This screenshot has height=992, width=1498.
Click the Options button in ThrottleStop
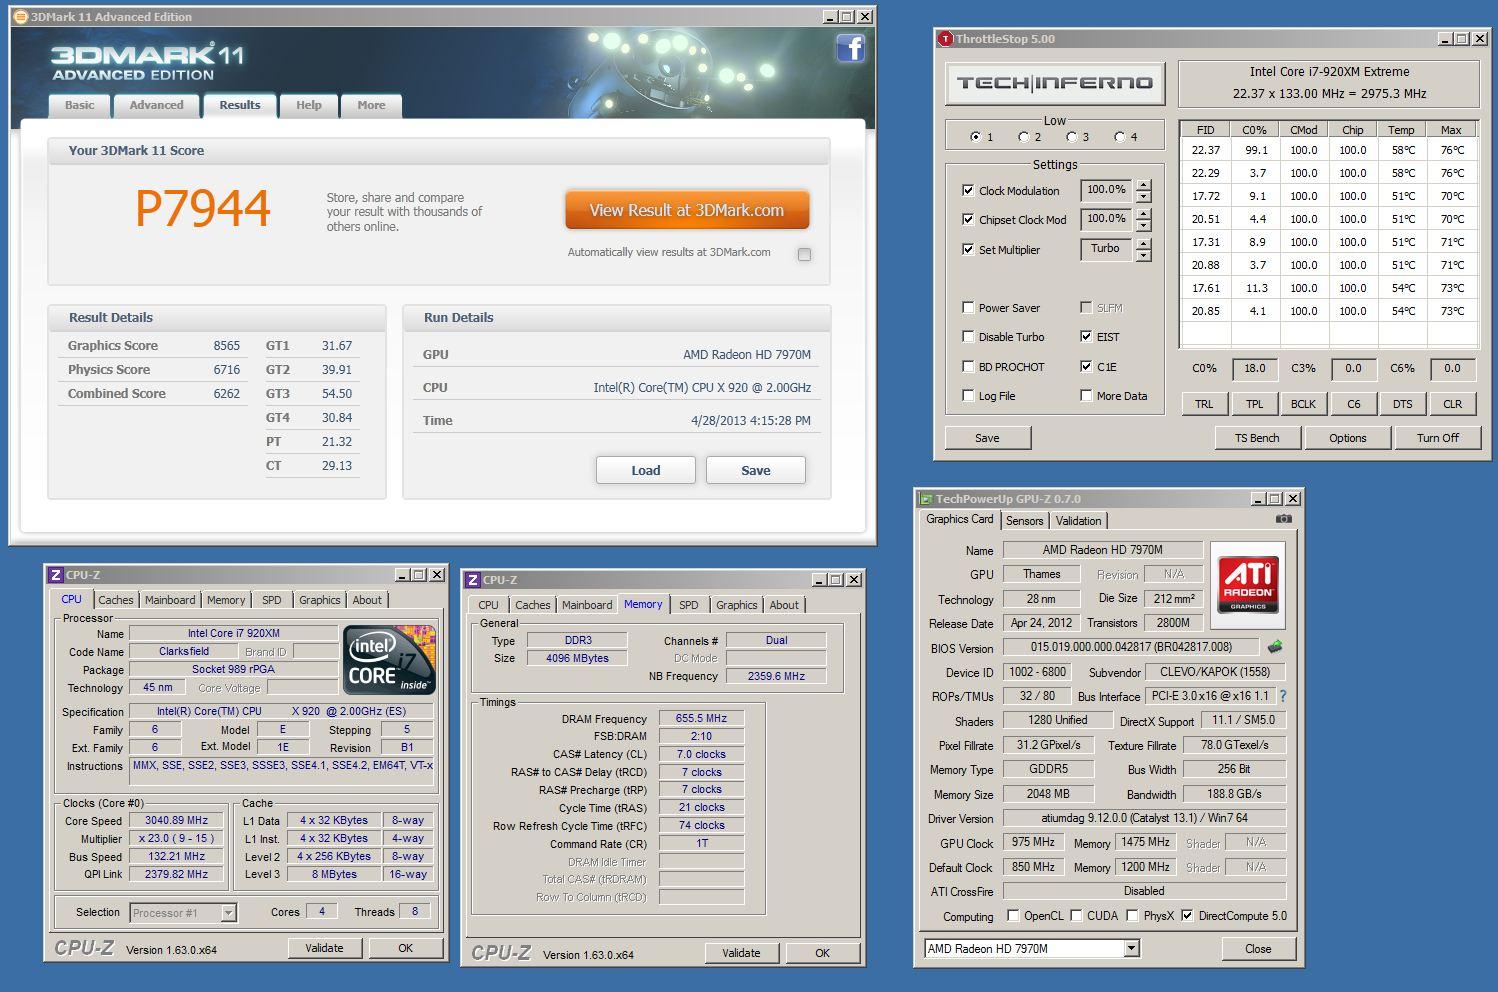pyautogui.click(x=1348, y=438)
